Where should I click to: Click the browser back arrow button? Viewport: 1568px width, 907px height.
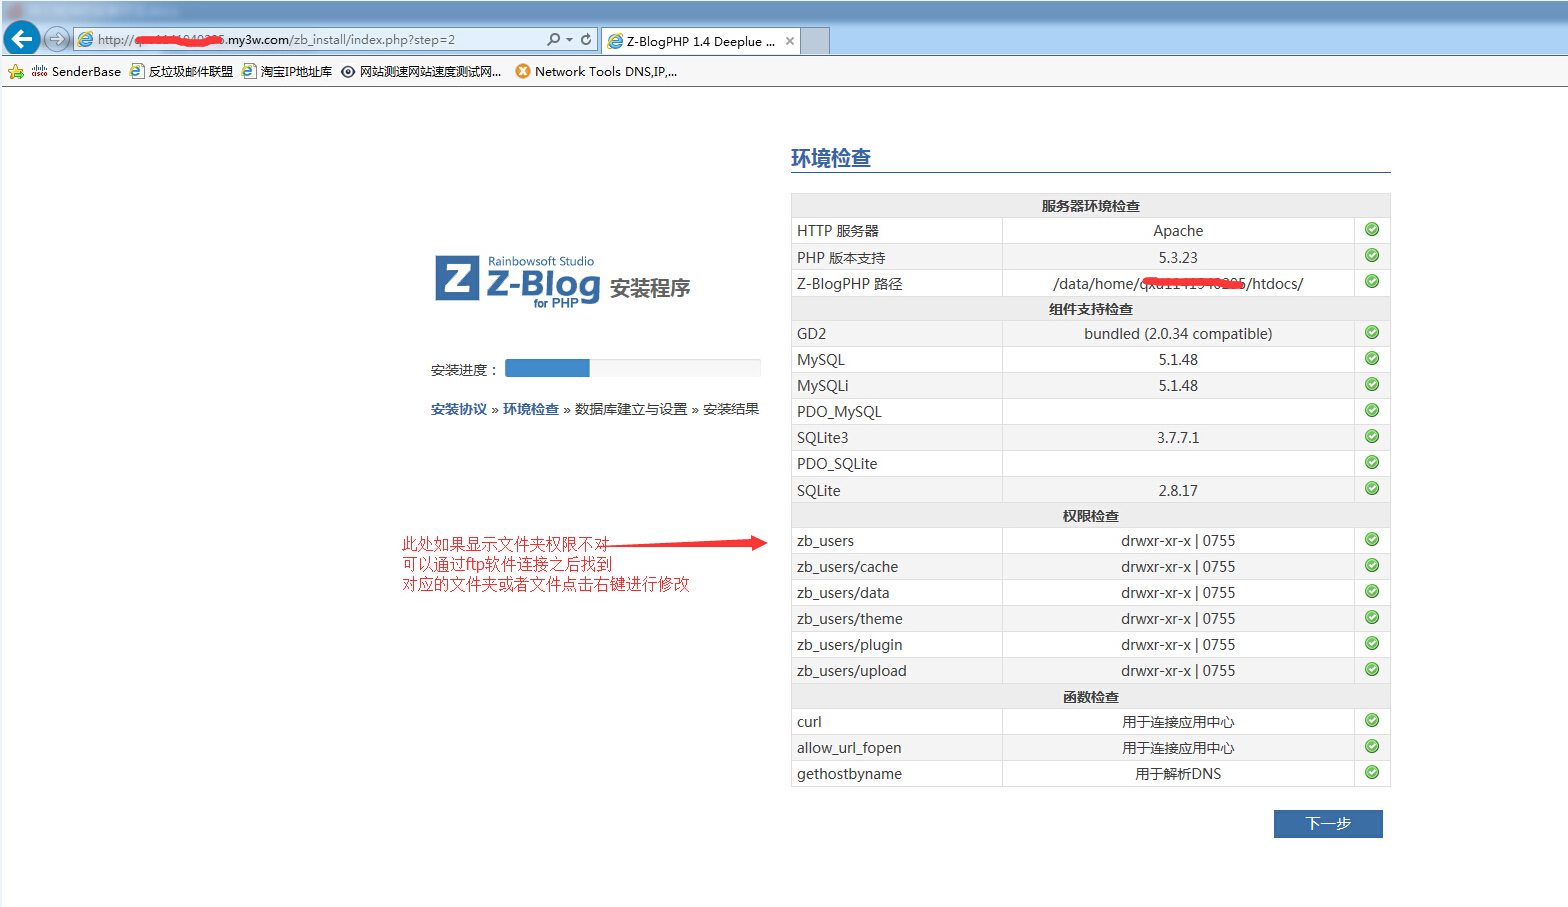click(x=22, y=39)
